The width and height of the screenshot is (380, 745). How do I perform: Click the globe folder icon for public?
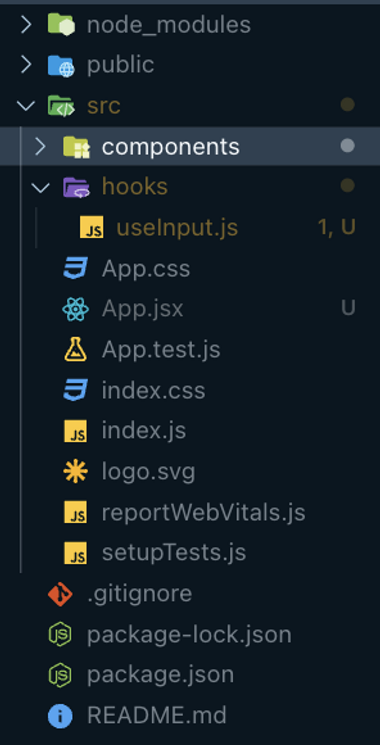click(x=61, y=65)
